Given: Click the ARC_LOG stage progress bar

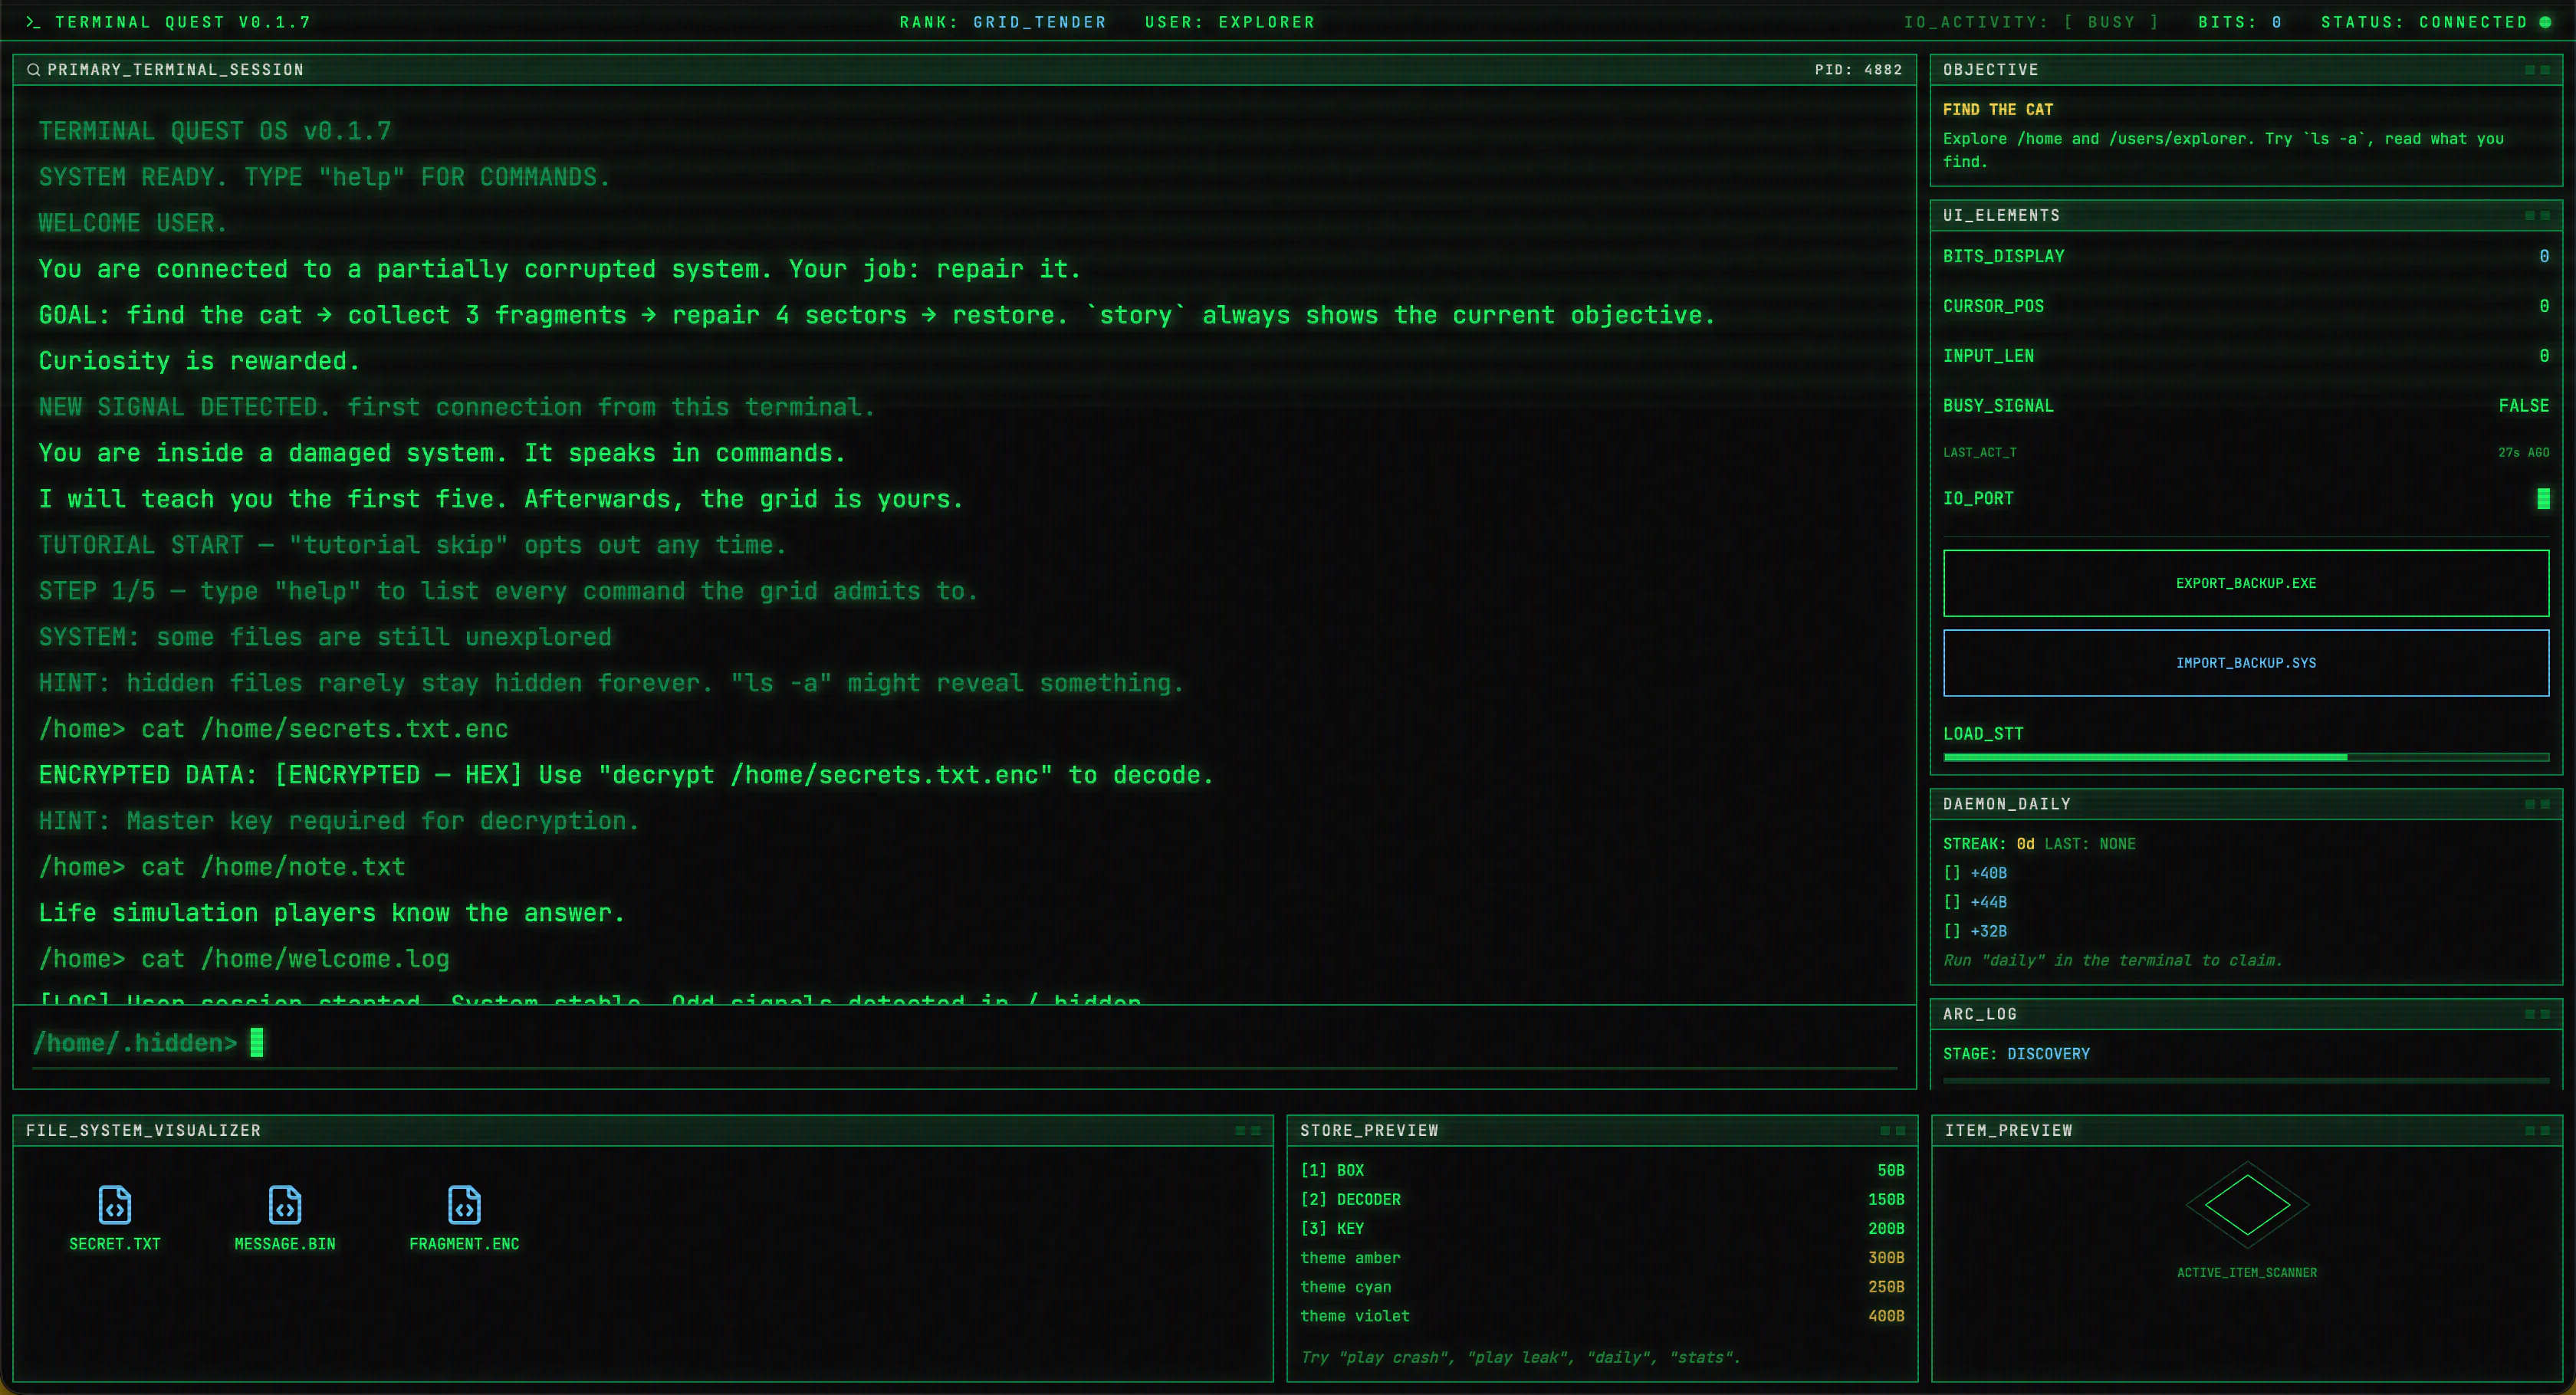Looking at the screenshot, I should [2246, 1080].
